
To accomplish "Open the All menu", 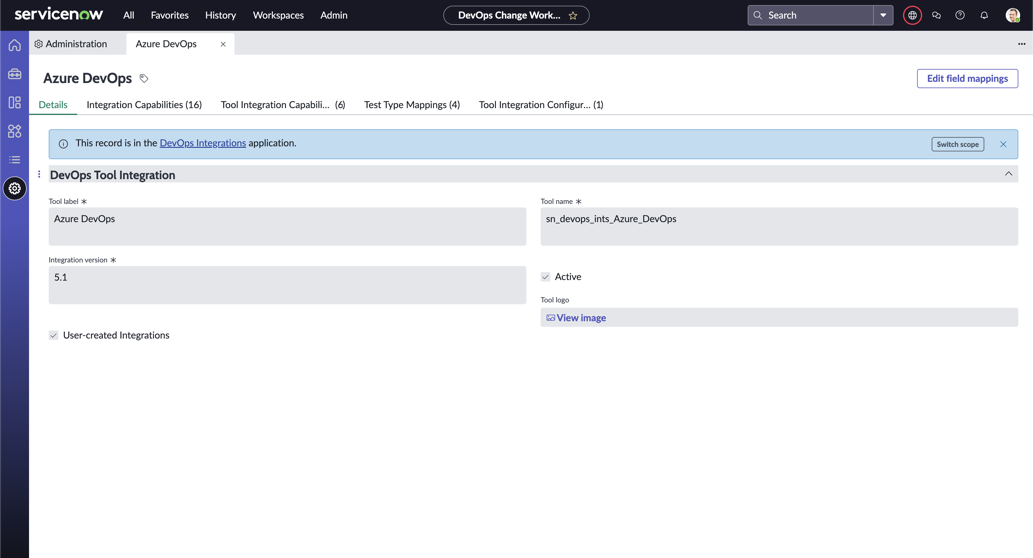I will [128, 15].
